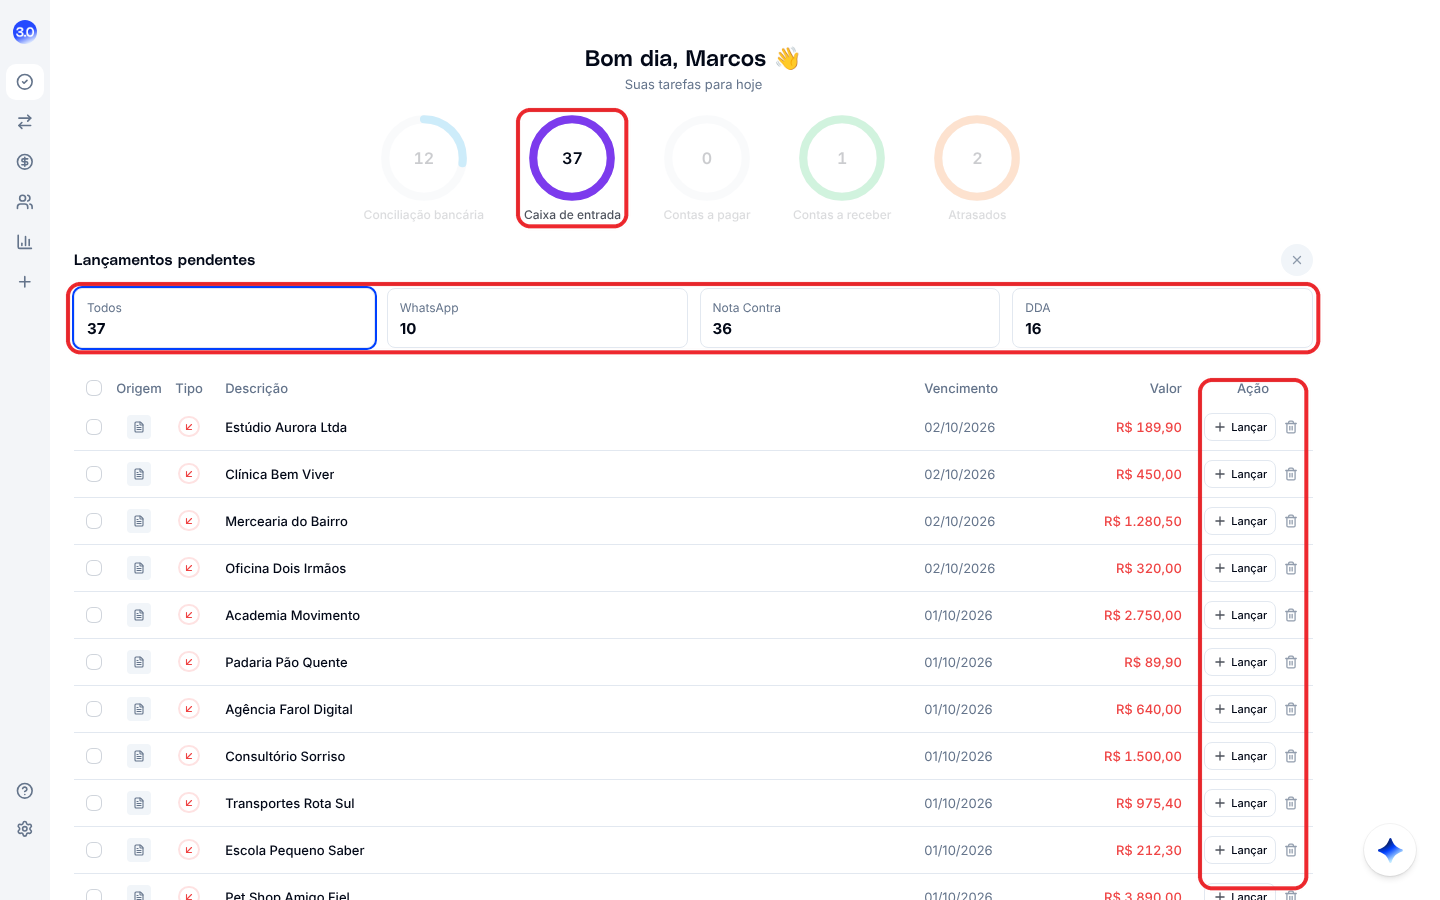The height and width of the screenshot is (900, 1440).
Task: Delete the Estúdio Aurora Ltda entry
Action: (1291, 427)
